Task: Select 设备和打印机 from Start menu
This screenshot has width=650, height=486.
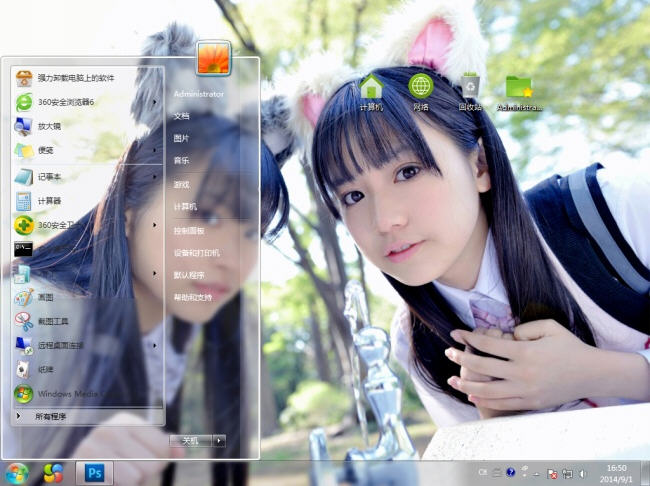Action: point(197,253)
